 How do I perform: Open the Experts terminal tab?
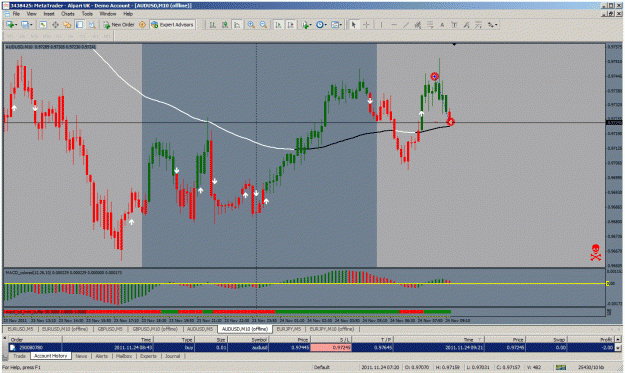[x=148, y=356]
